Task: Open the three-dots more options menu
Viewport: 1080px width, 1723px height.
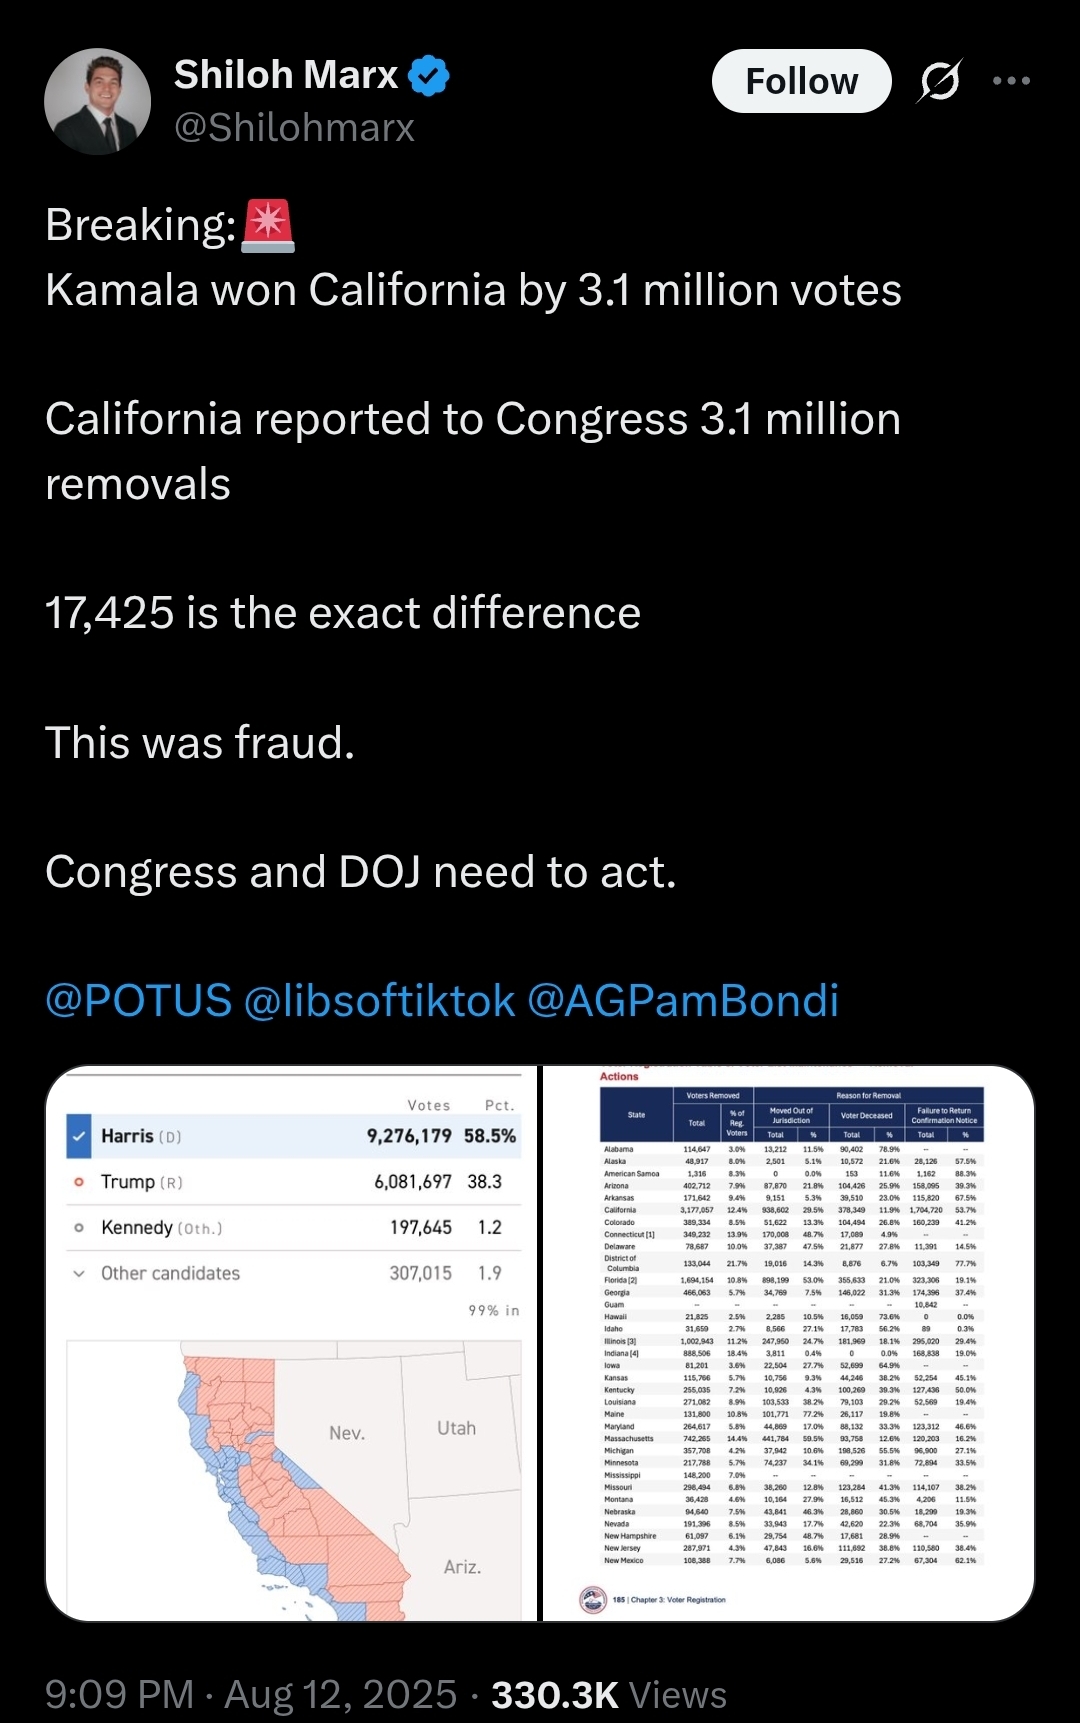Action: click(x=1011, y=81)
